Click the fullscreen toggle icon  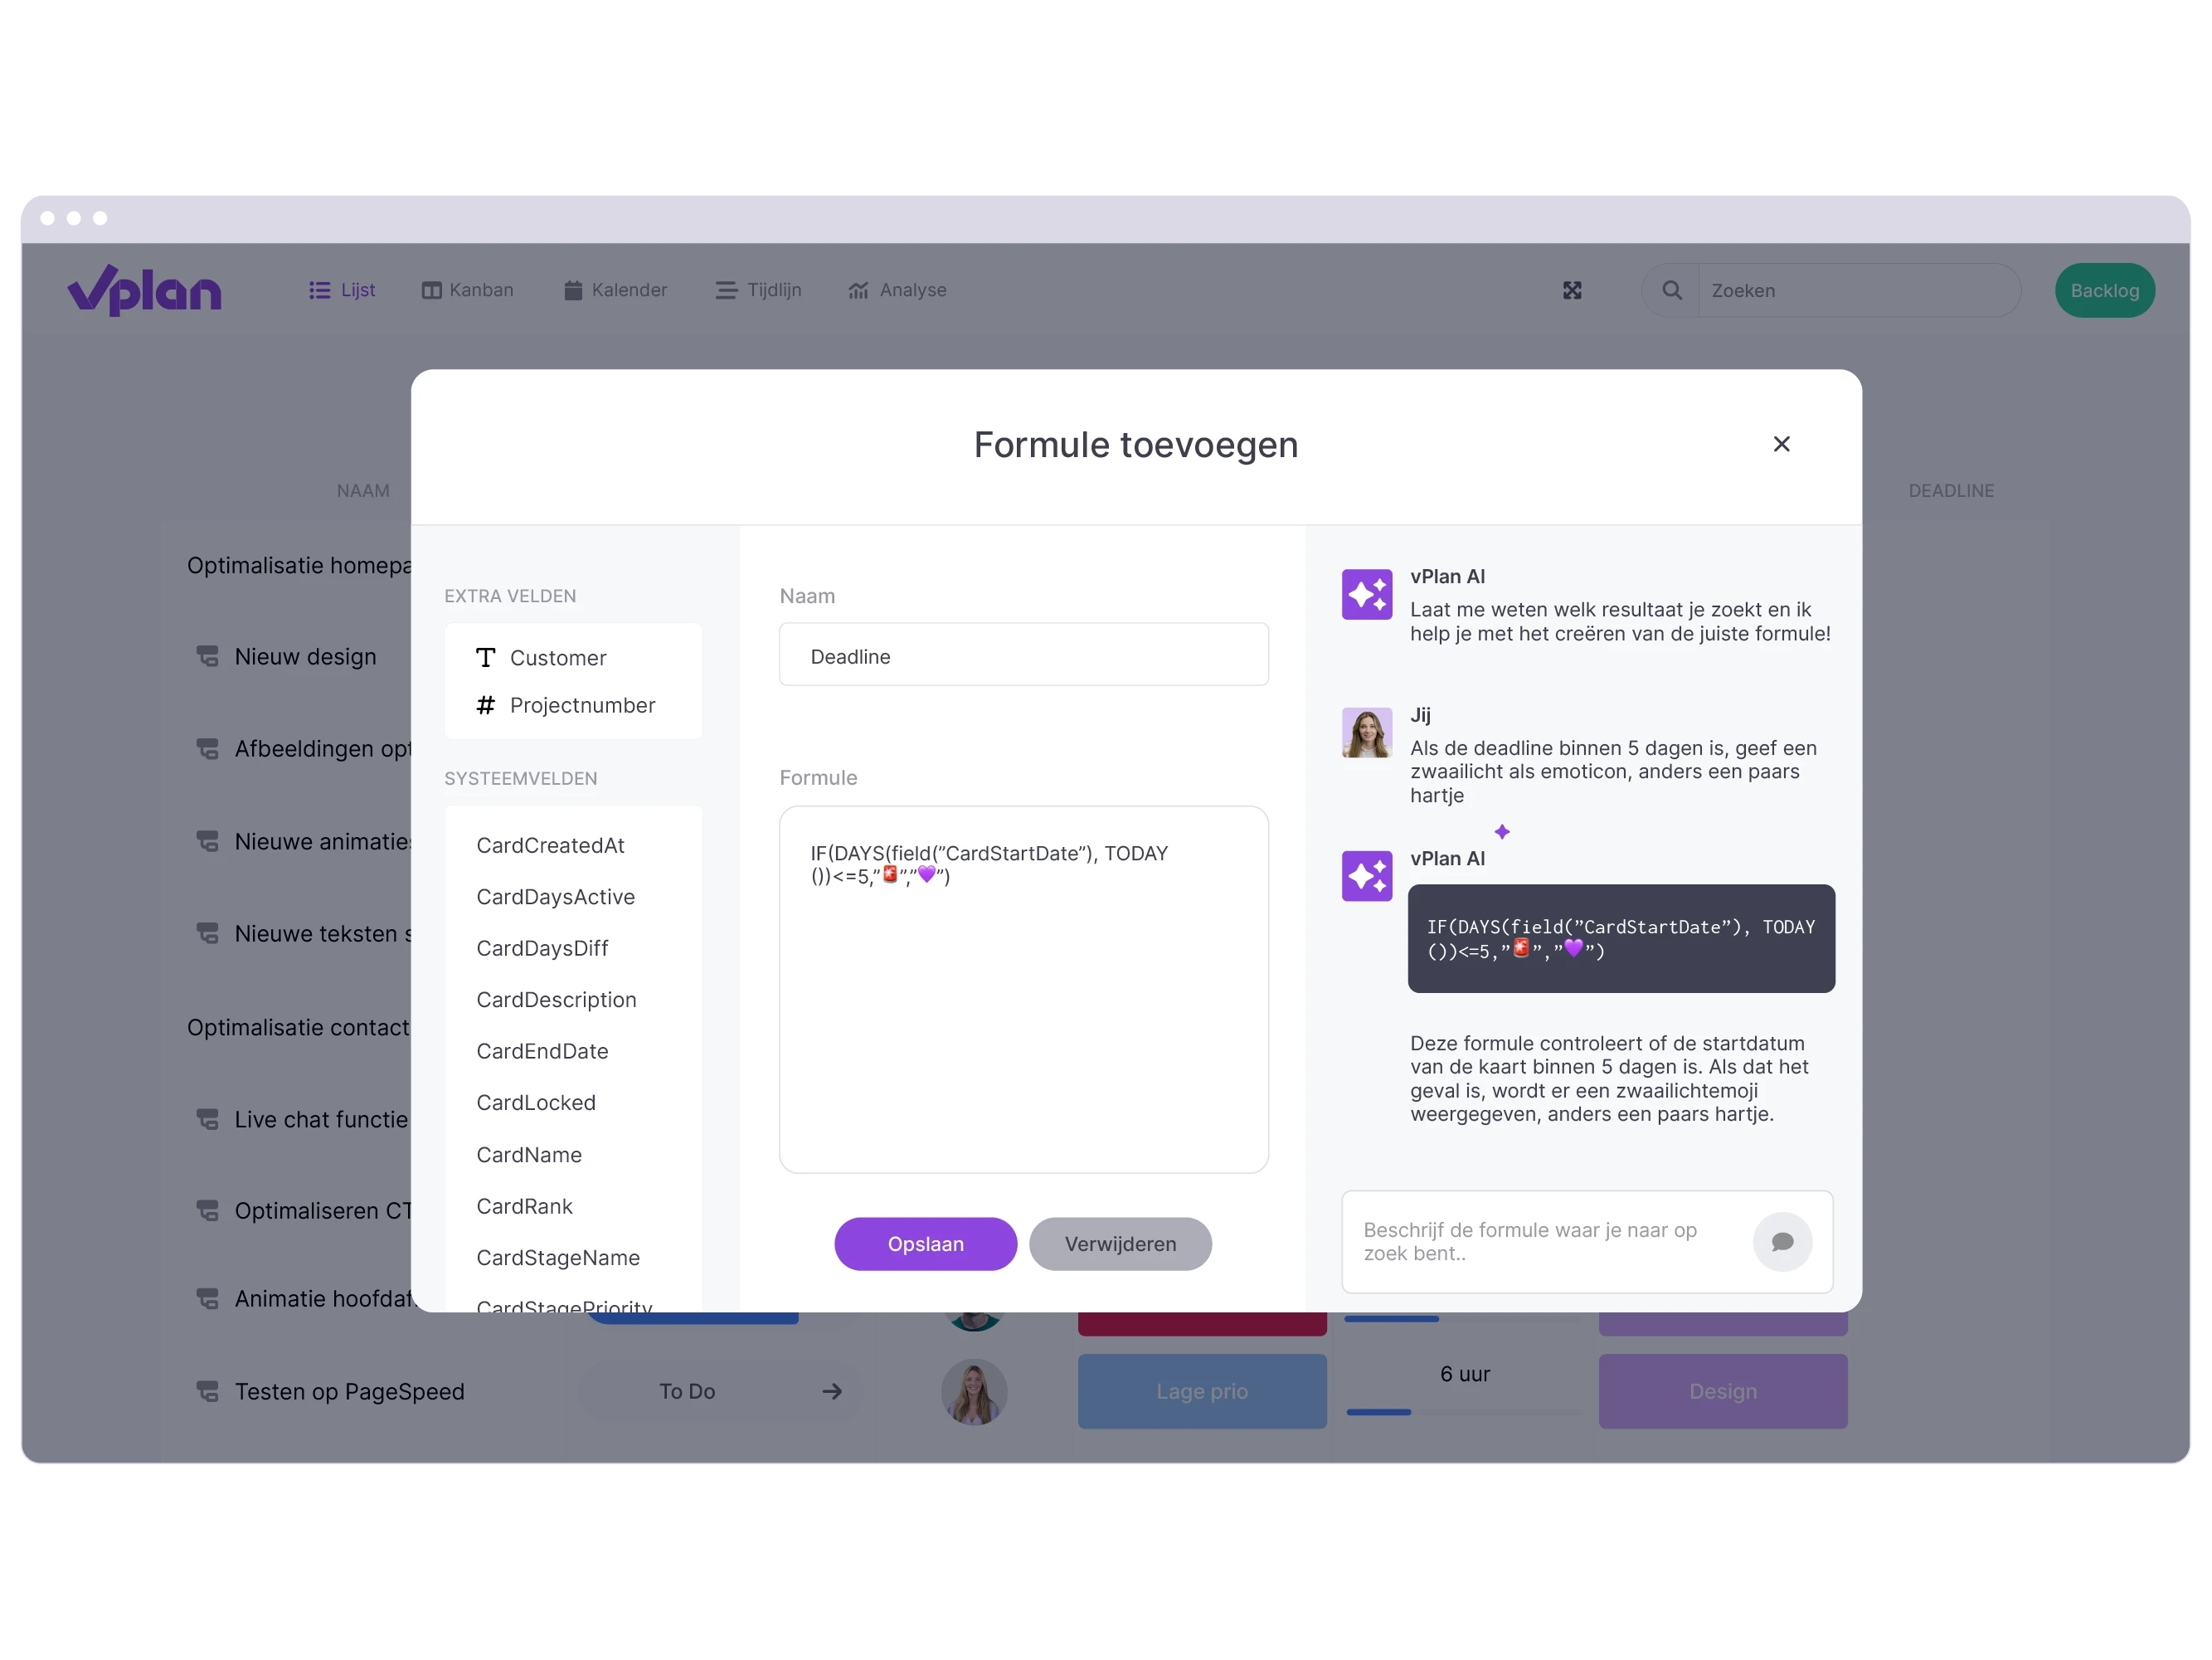(1573, 290)
